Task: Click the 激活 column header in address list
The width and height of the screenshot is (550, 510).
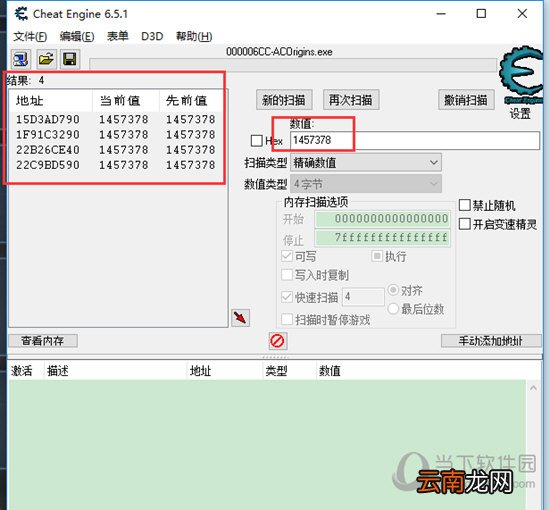Action: click(x=26, y=370)
